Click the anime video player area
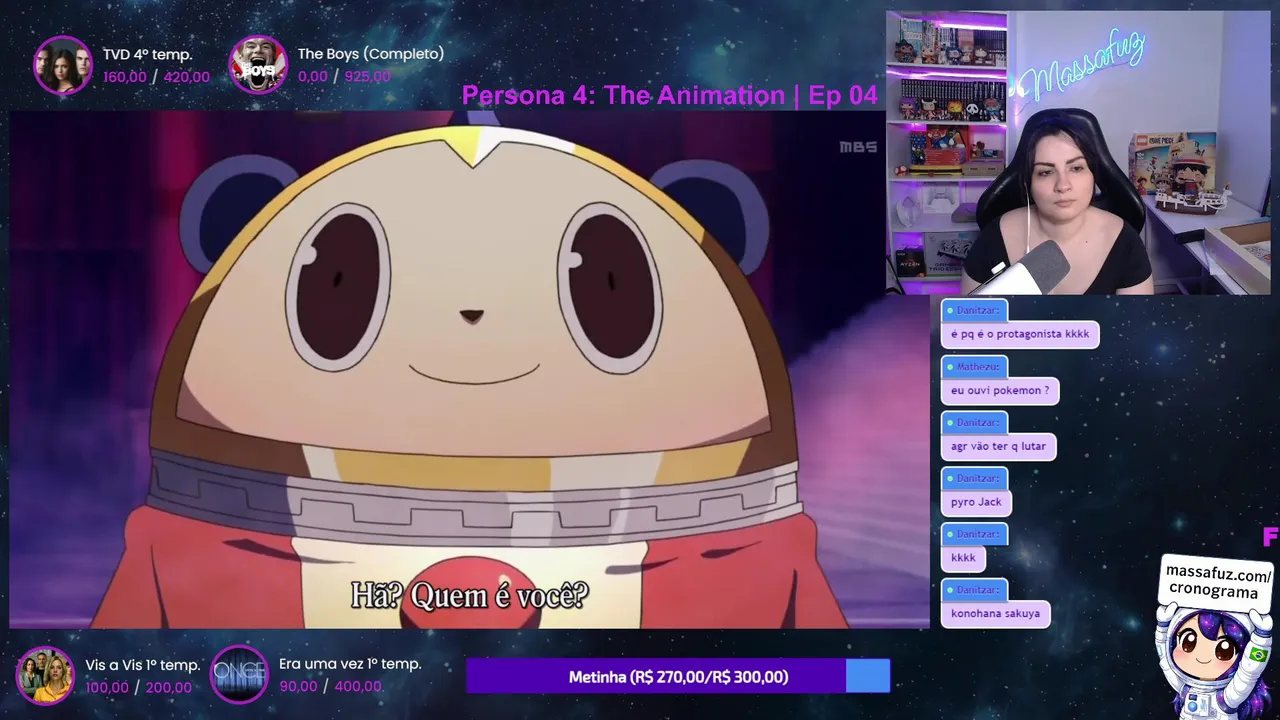The image size is (1280, 720). (x=469, y=370)
